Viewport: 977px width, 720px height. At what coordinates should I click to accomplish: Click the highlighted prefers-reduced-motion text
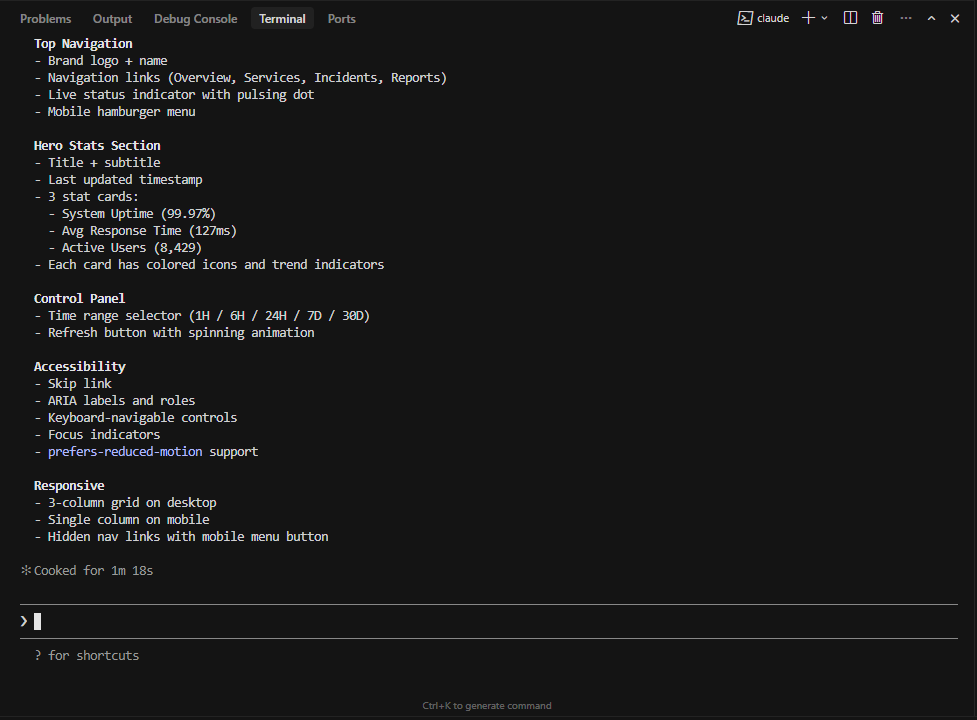pyautogui.click(x=125, y=452)
